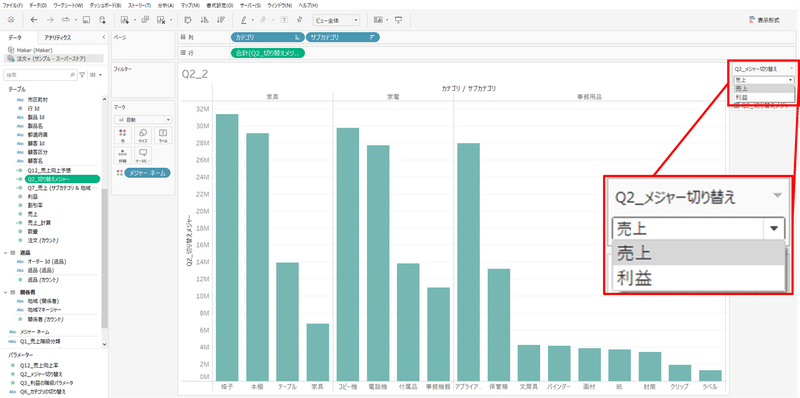
Task: Open dropdown arrow beside clear sheet icon
Action: click(170, 20)
